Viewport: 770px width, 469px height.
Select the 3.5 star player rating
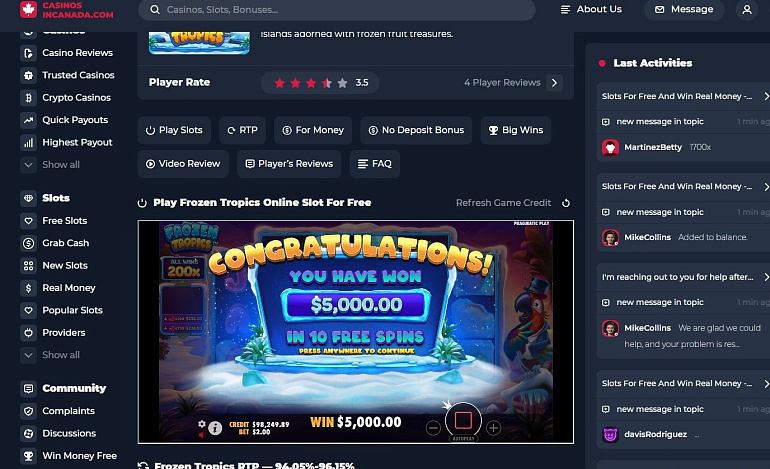click(320, 83)
